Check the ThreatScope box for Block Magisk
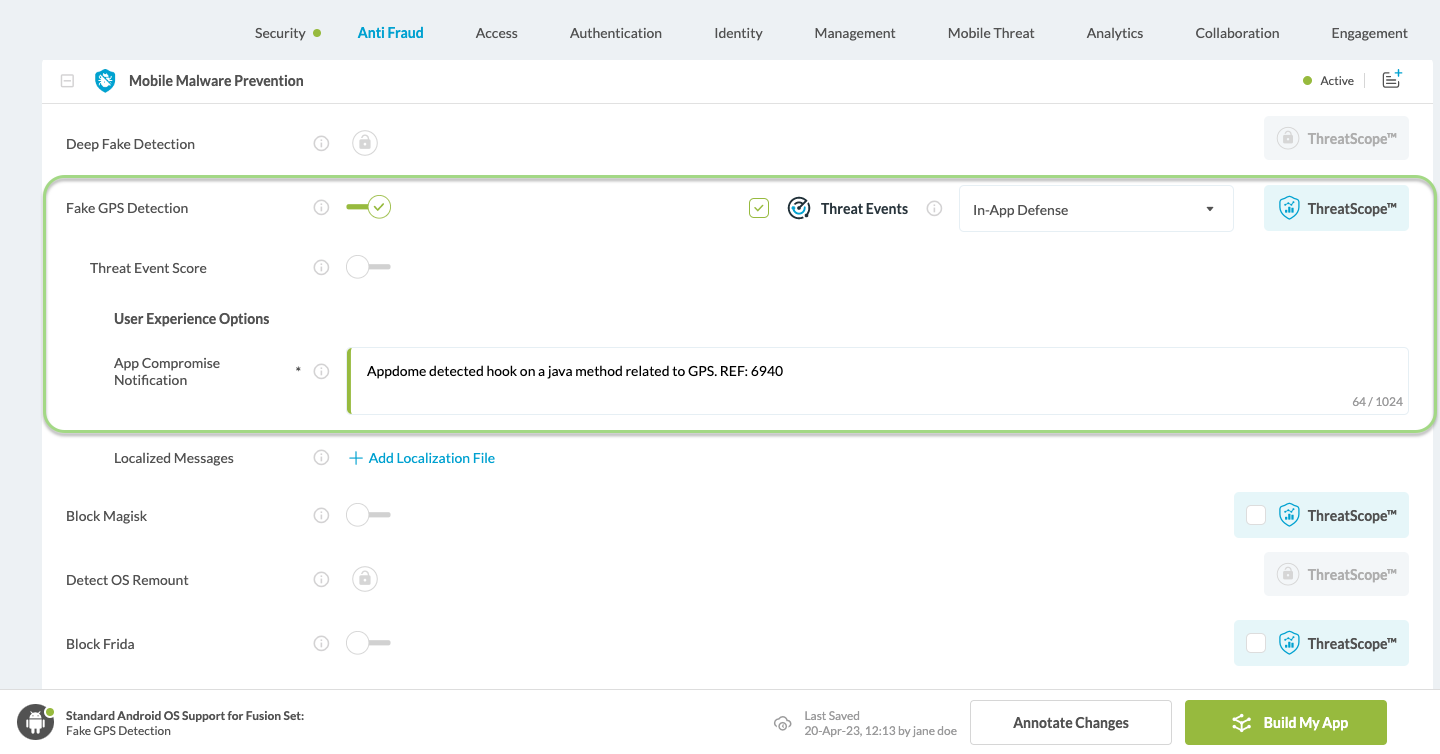This screenshot has height=754, width=1440. tap(1256, 515)
